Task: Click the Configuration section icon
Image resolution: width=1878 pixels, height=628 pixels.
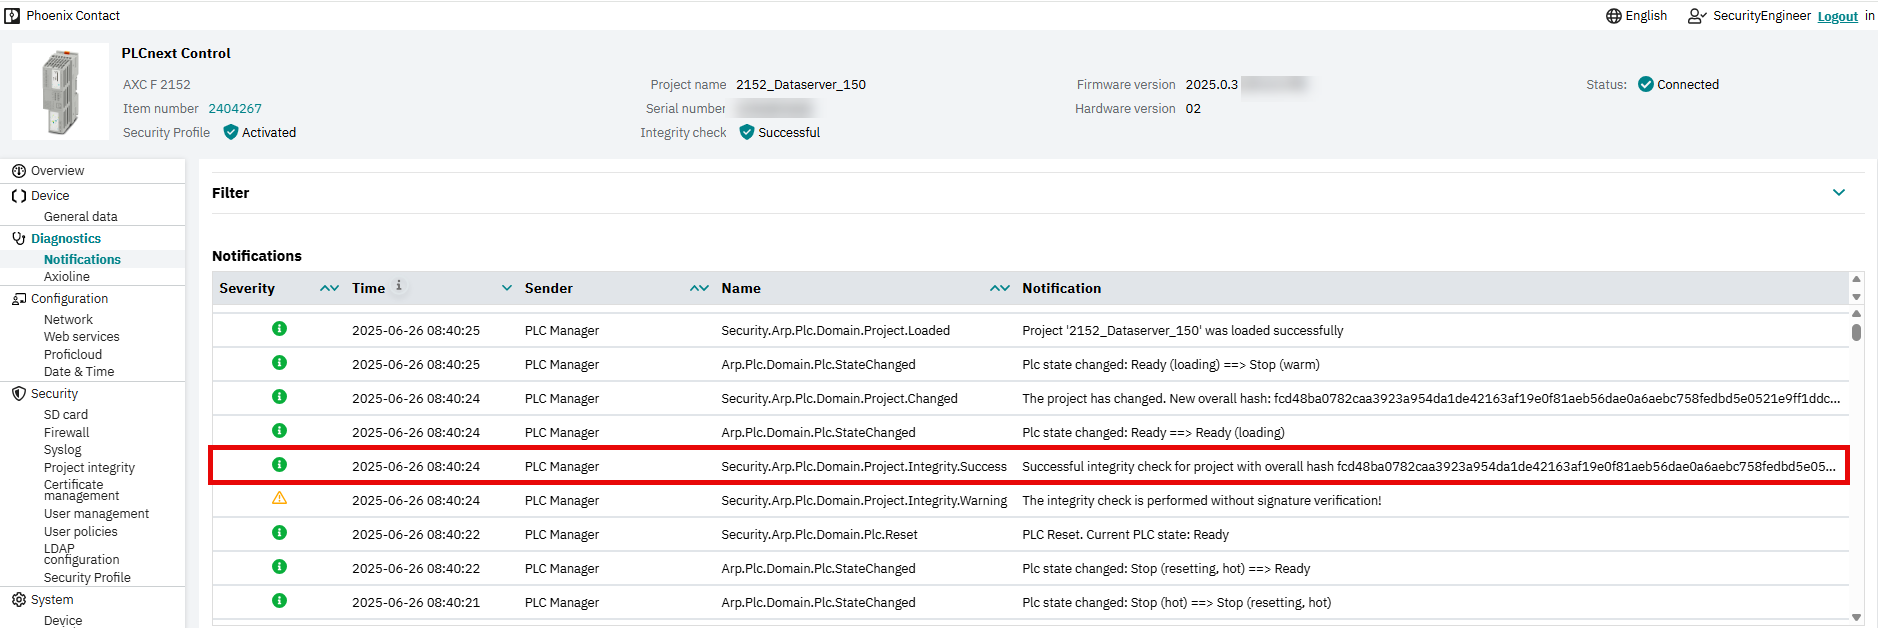Action: tap(18, 299)
